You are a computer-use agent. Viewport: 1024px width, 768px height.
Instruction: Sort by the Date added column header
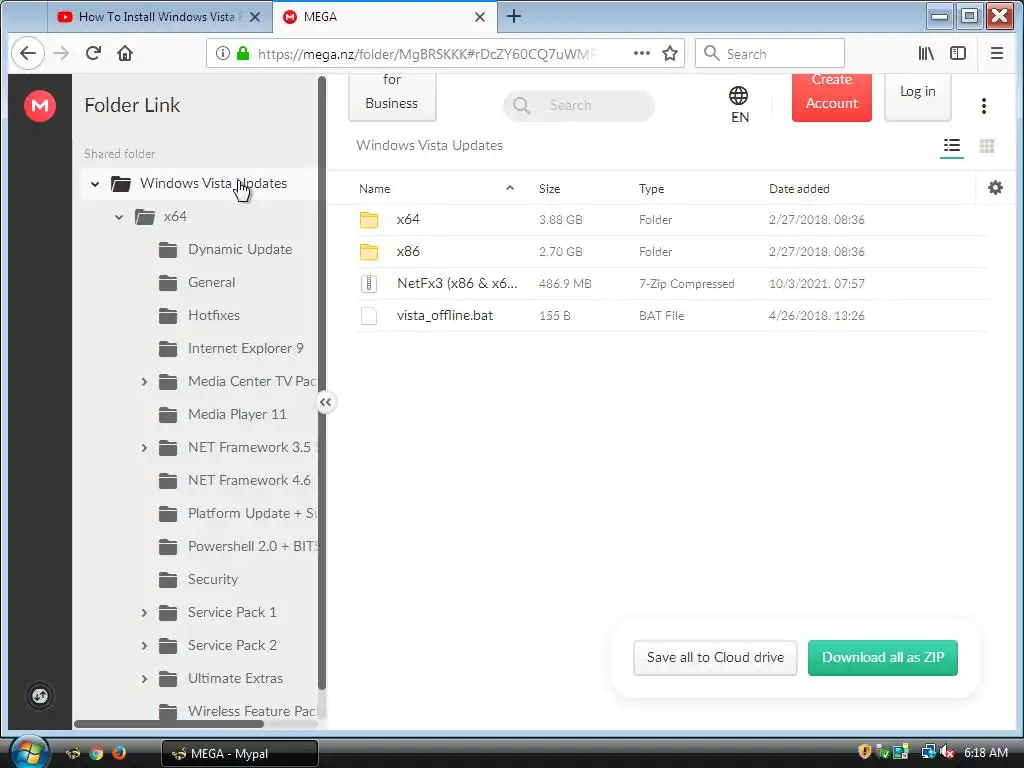(799, 189)
